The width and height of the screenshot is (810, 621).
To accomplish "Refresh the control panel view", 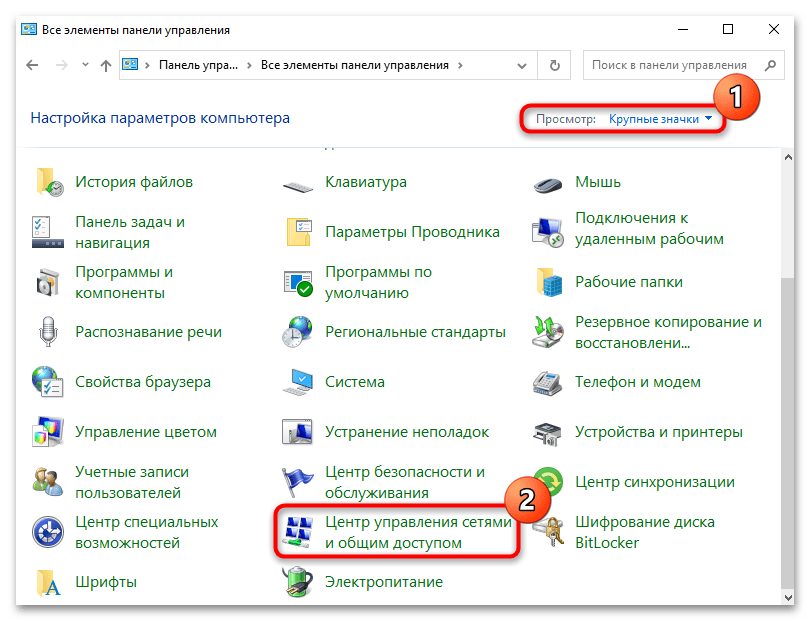I will [x=554, y=66].
